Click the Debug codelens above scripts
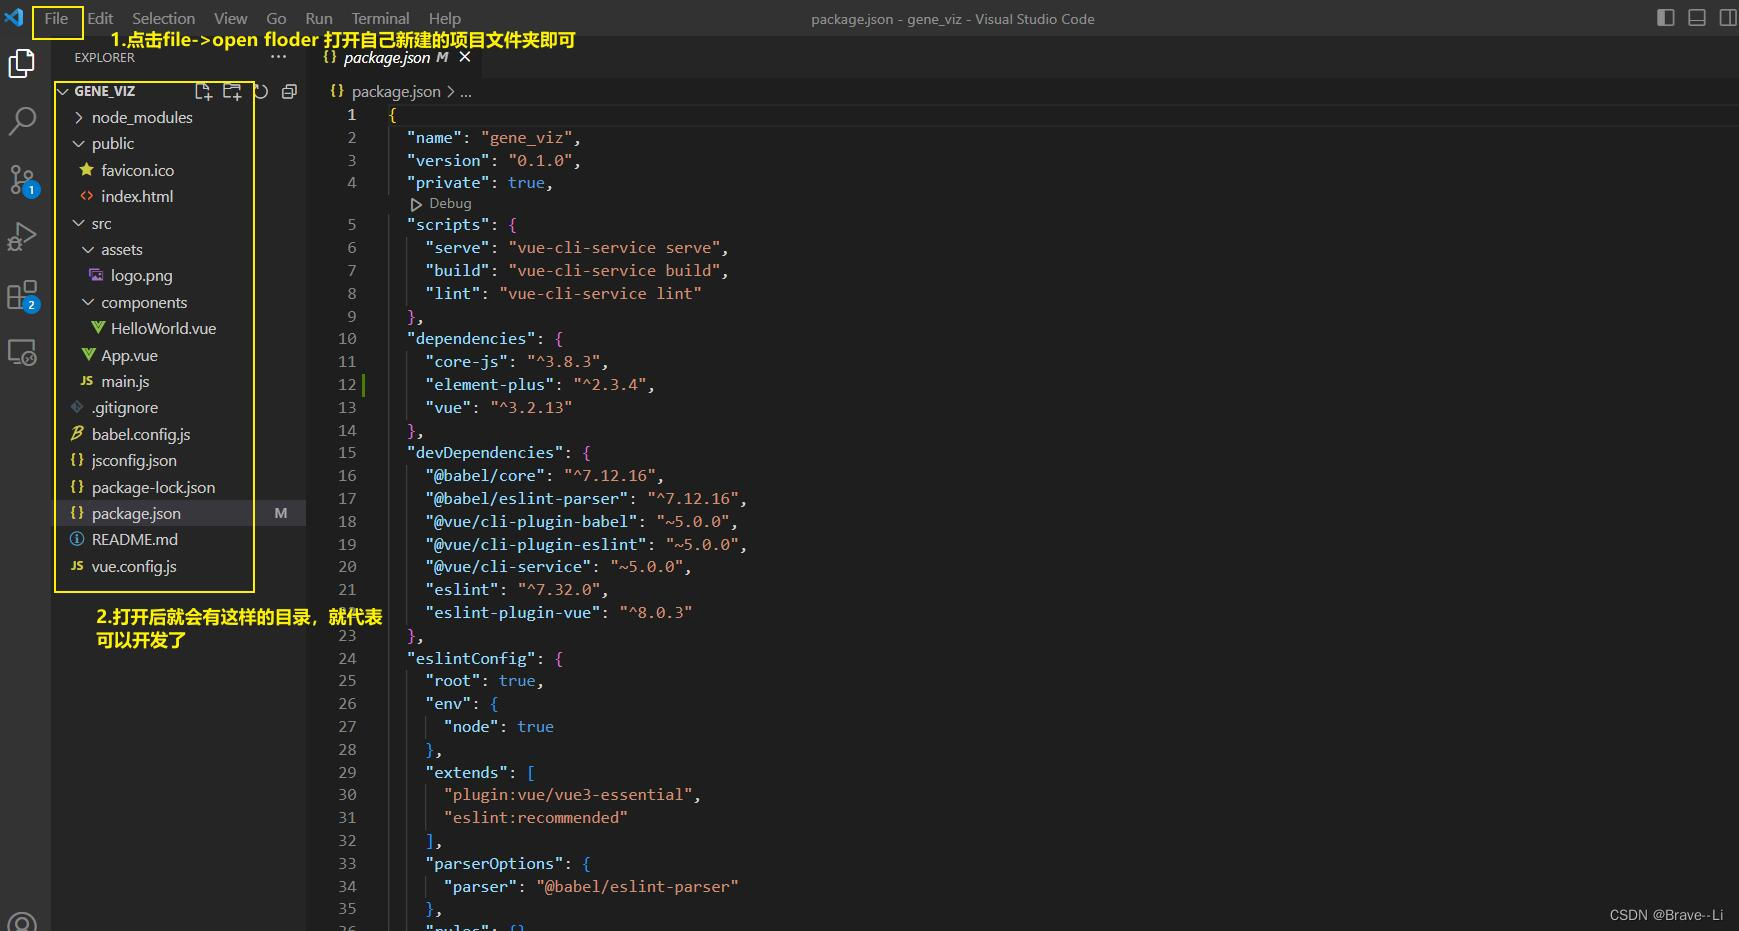The height and width of the screenshot is (931, 1739). [441, 204]
